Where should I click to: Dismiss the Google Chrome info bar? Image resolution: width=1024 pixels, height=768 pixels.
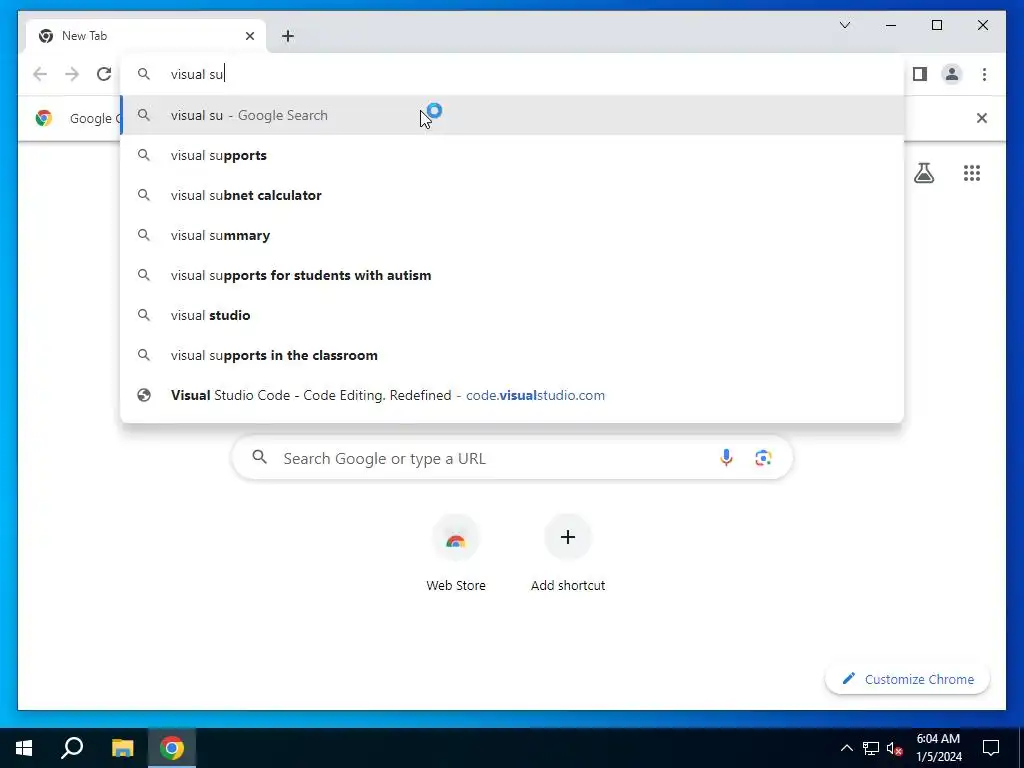(982, 118)
